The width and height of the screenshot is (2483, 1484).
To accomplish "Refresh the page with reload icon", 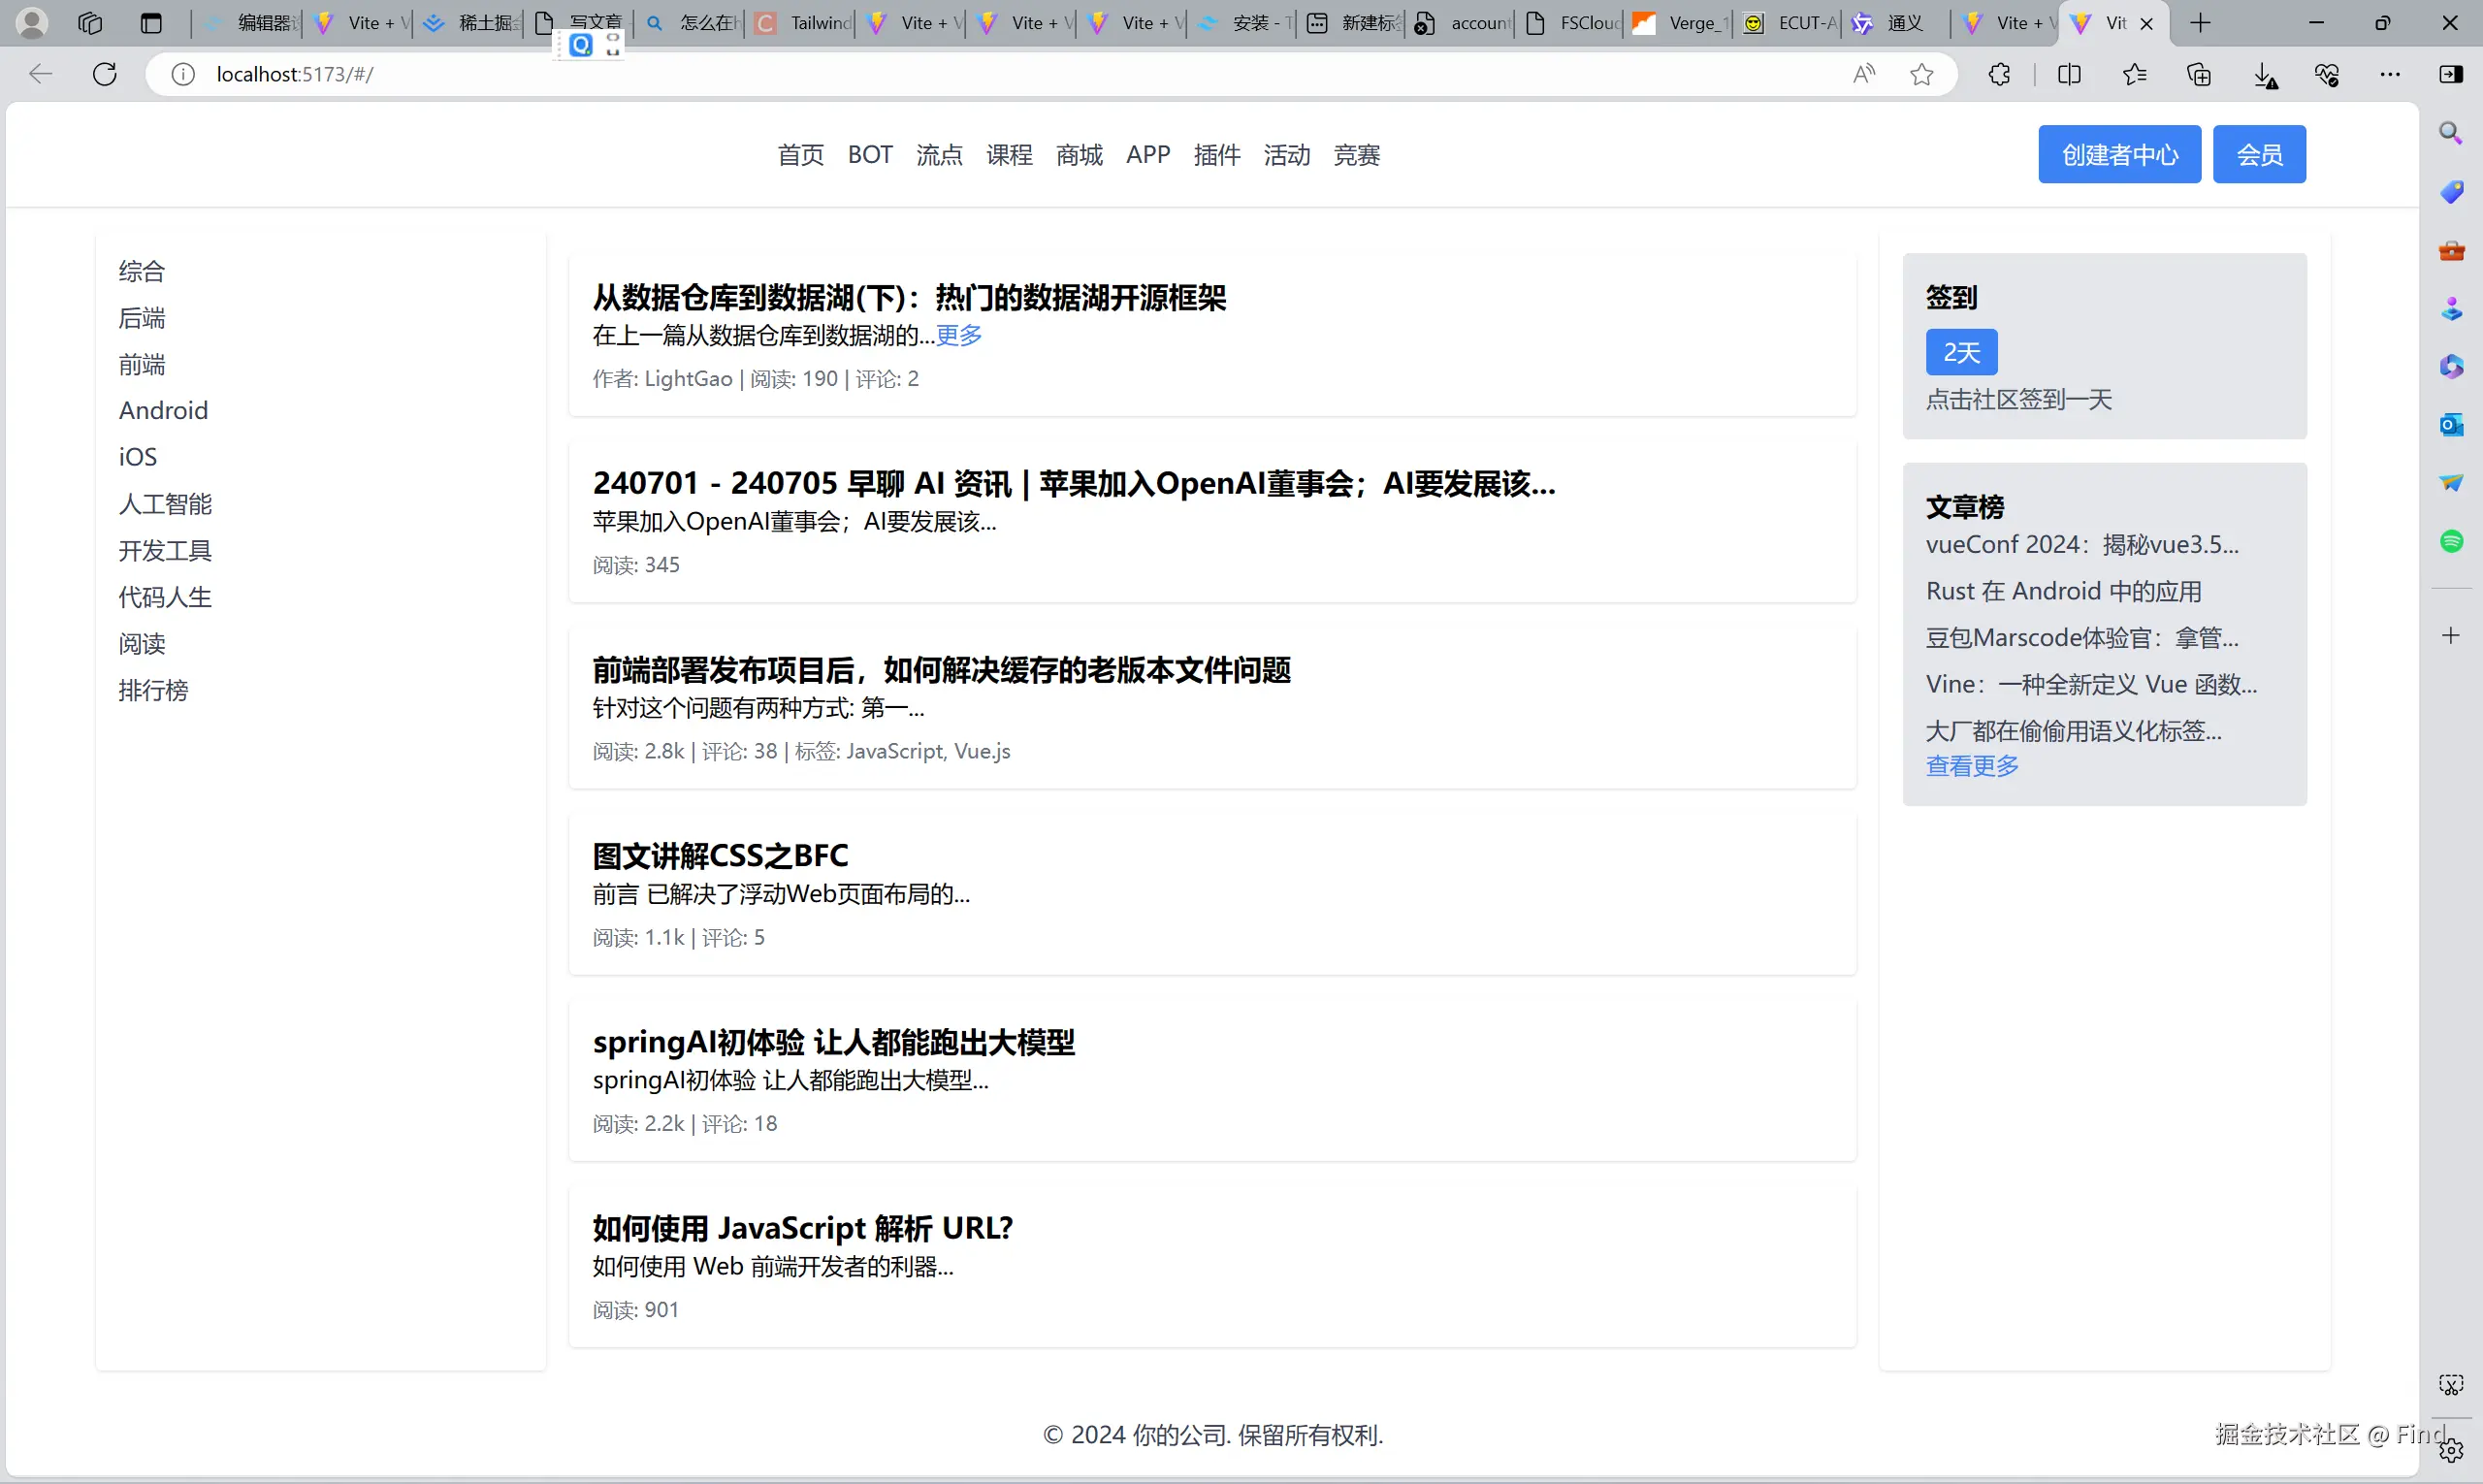I will (x=105, y=74).
